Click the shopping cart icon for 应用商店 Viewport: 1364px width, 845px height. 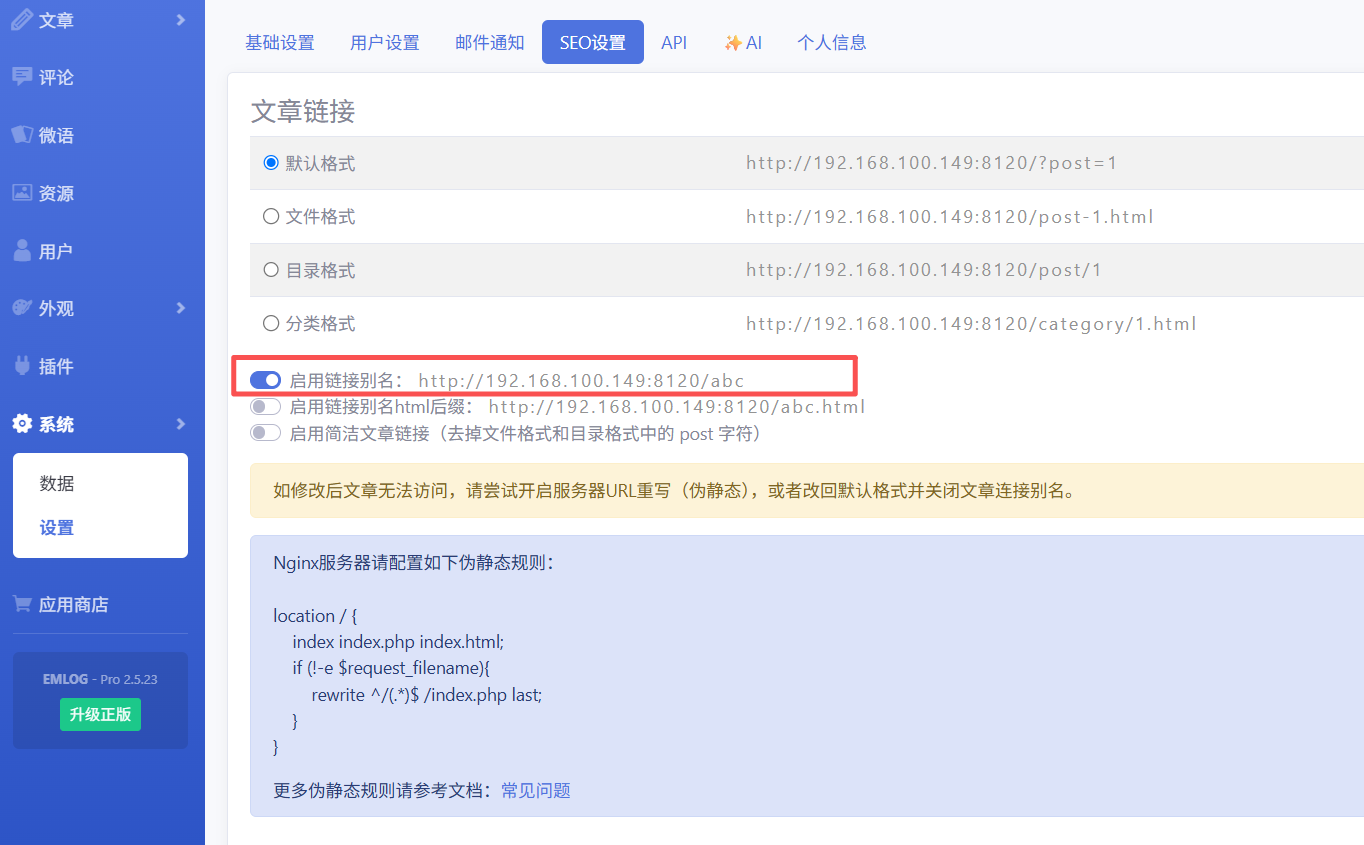[x=22, y=604]
